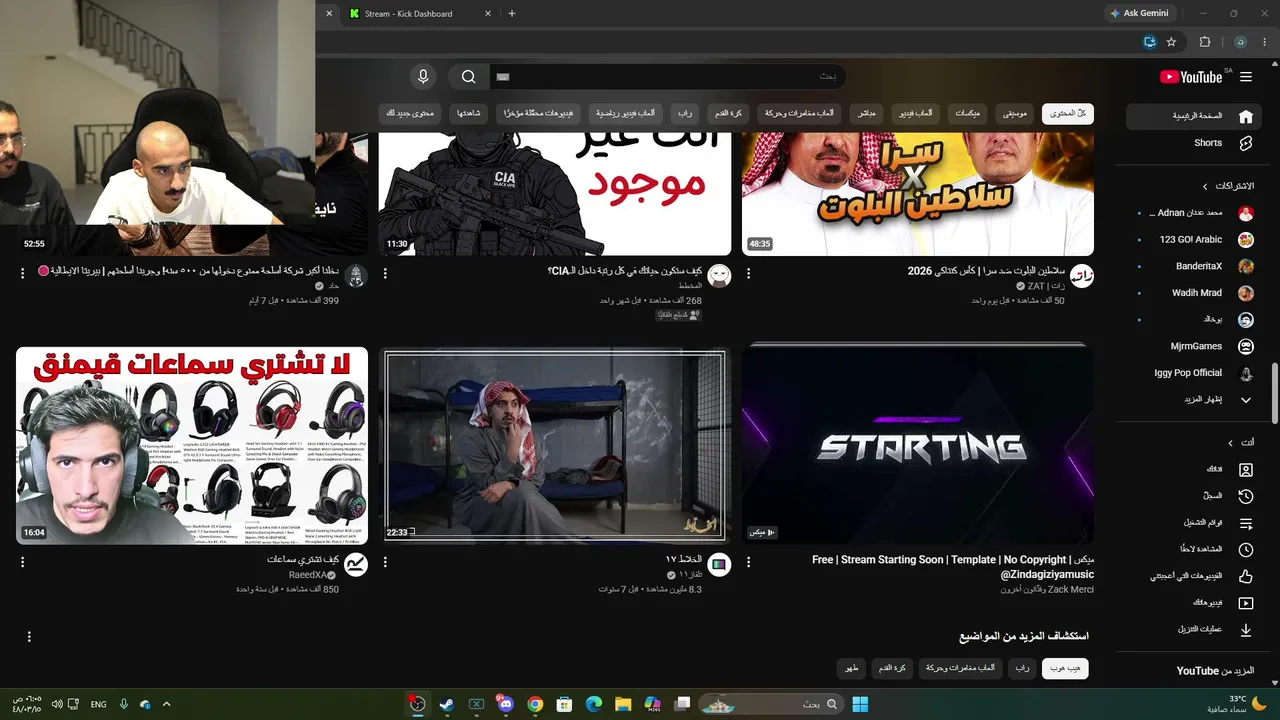This screenshot has width=1280, height=720.
Task: Open BanderitaX subscription channel
Action: 1192,267
